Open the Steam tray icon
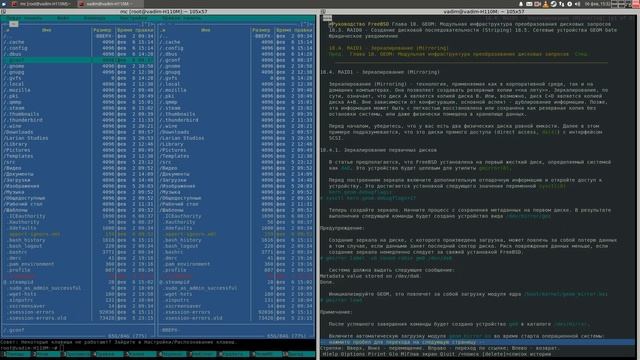Image resolution: width=640 pixels, height=360 pixels. (553, 4)
